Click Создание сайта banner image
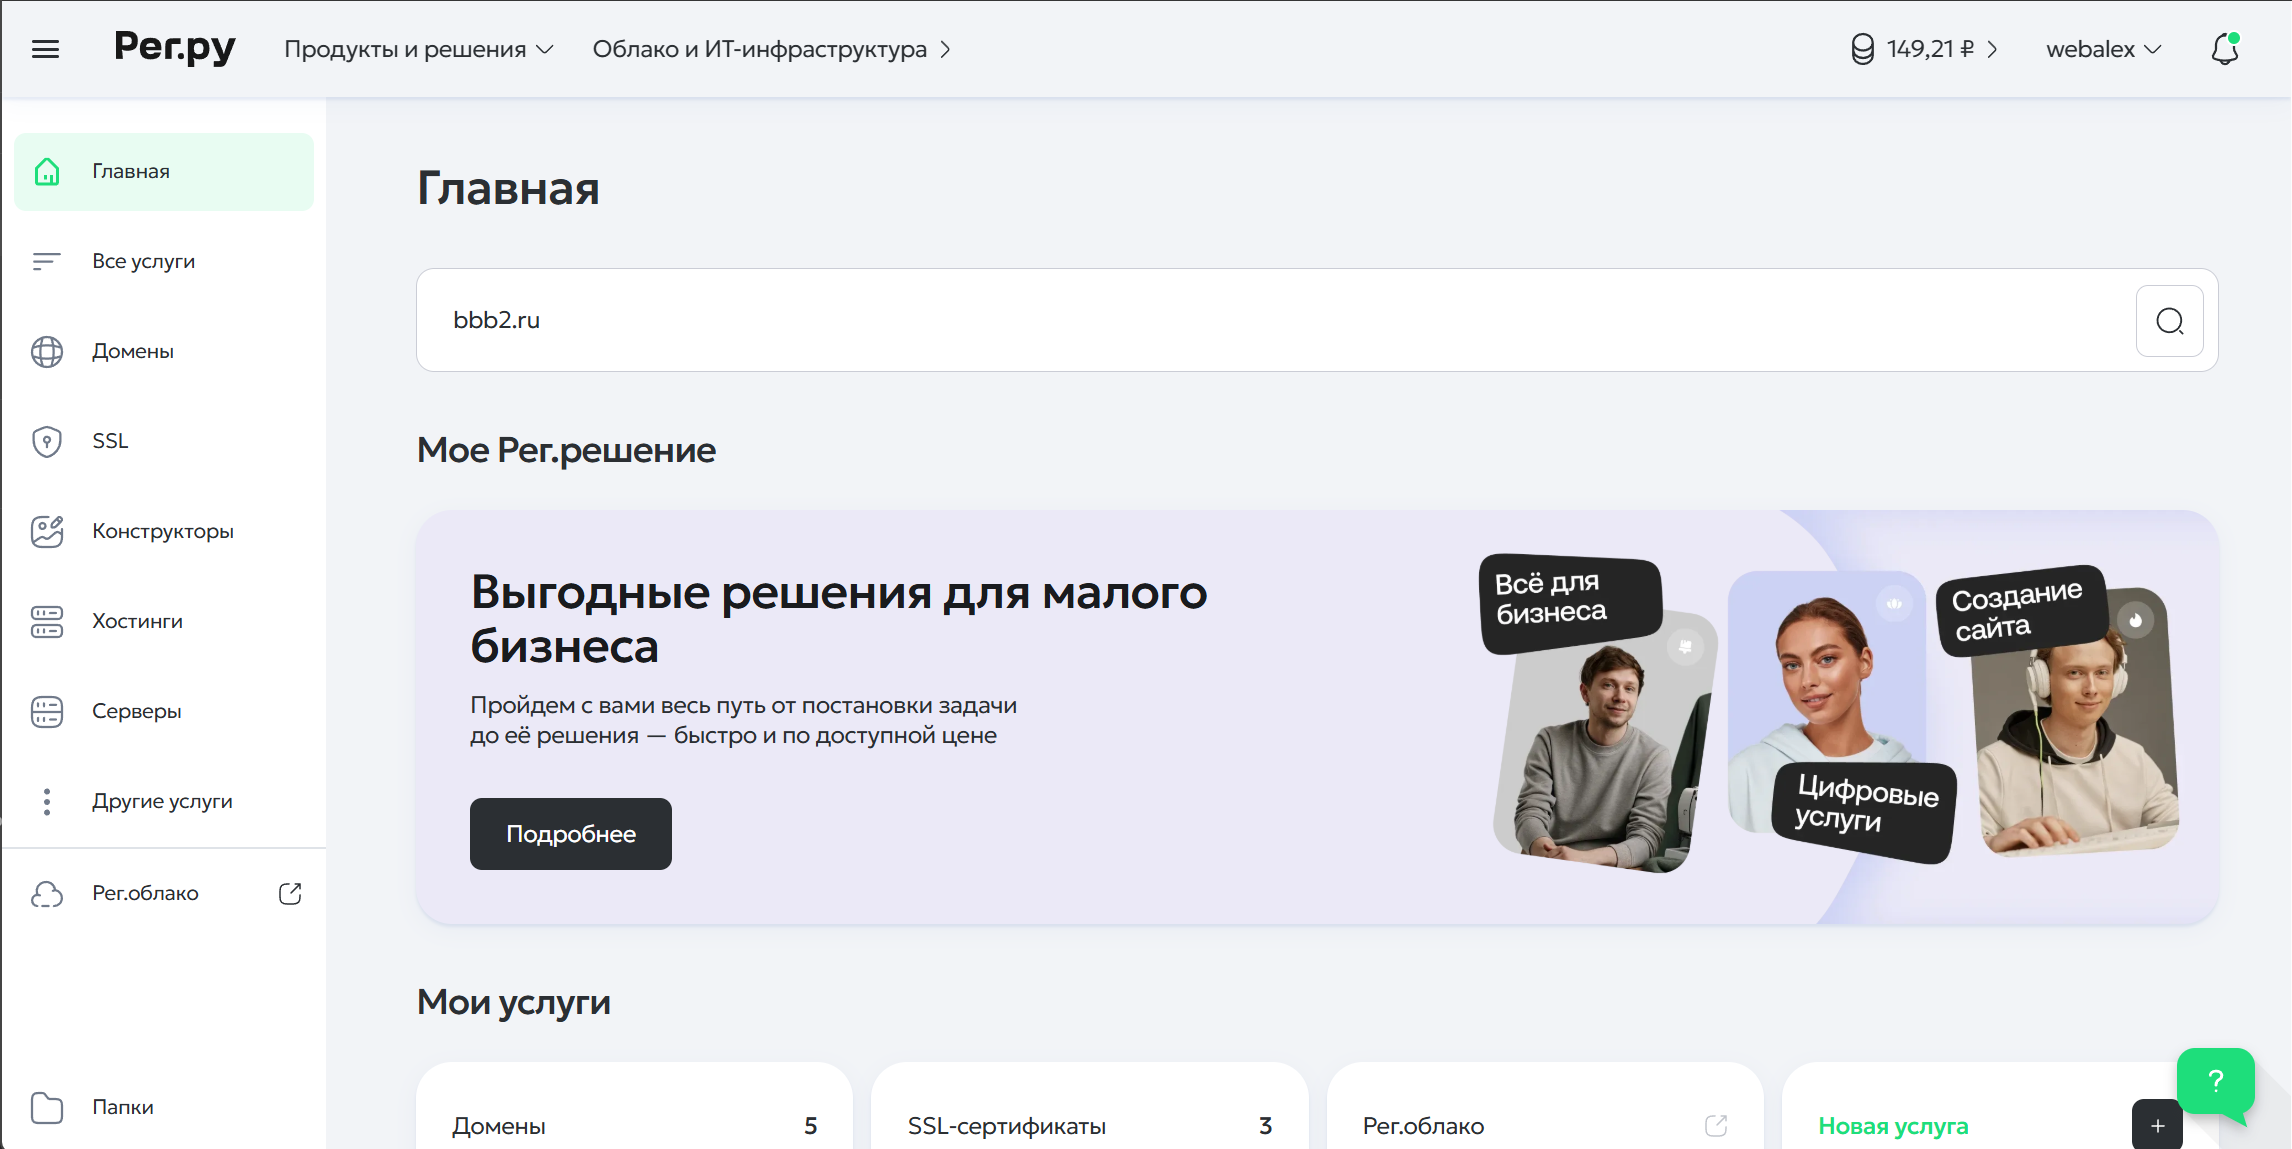 pos(2057,710)
